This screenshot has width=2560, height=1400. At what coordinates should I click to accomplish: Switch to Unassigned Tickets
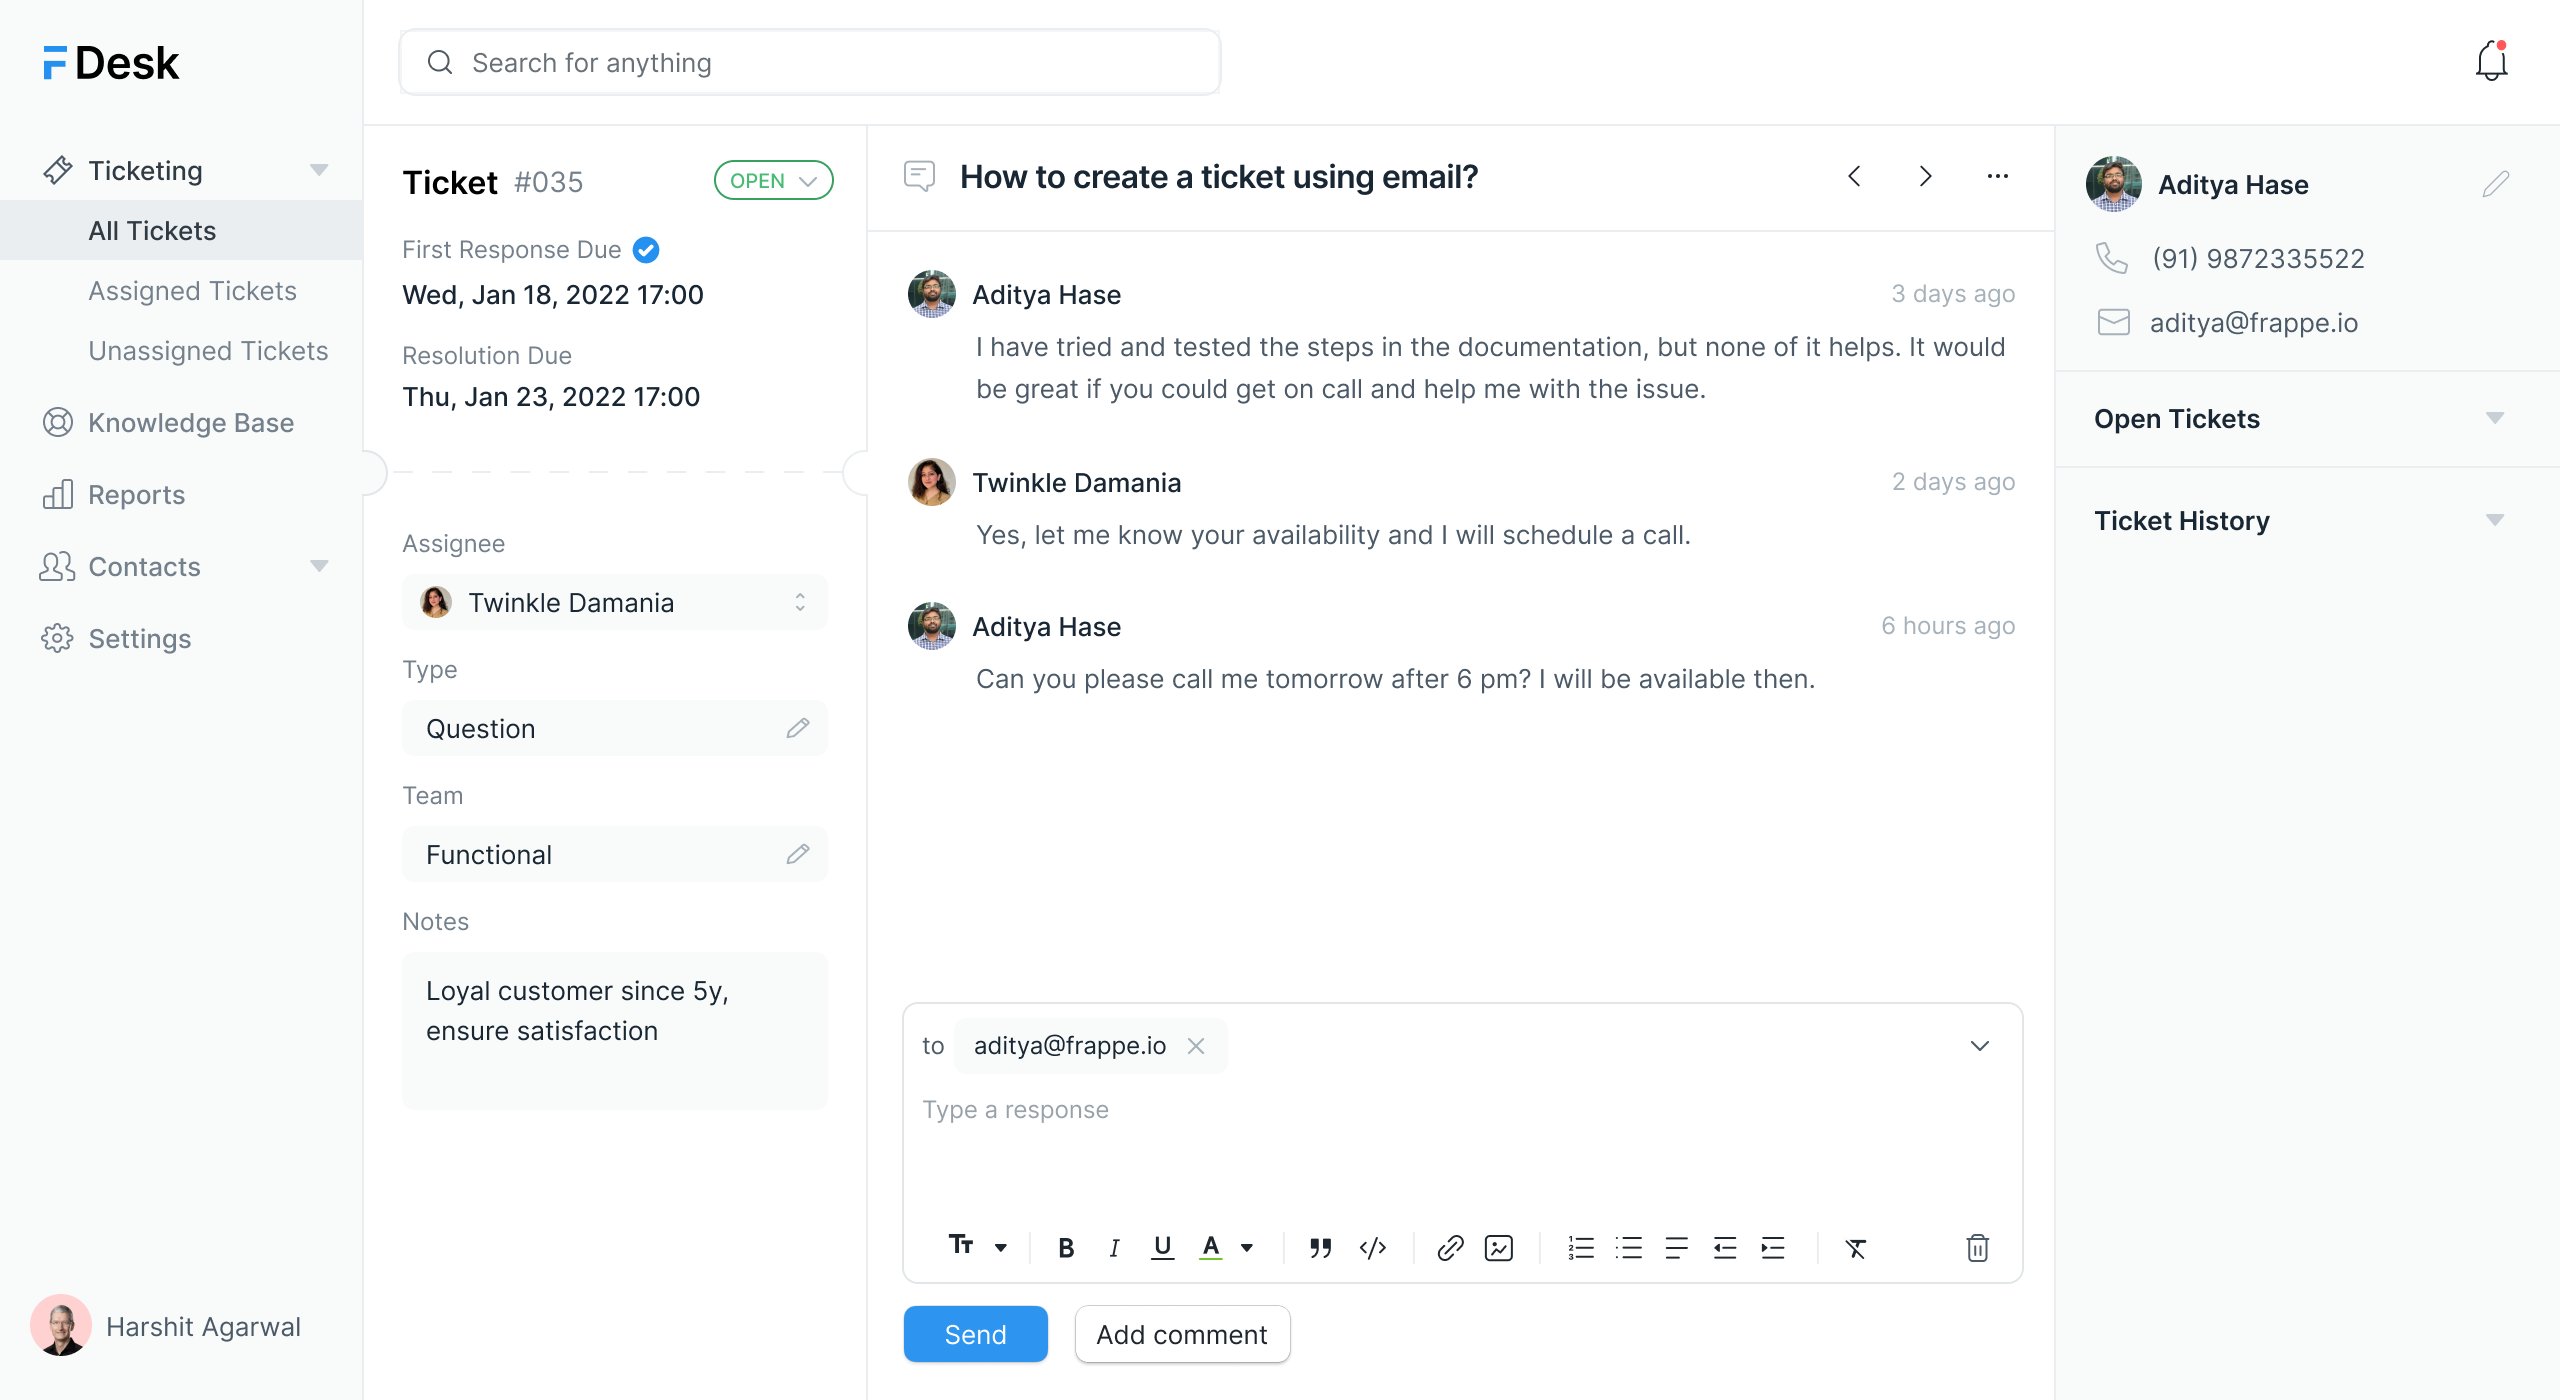208,350
